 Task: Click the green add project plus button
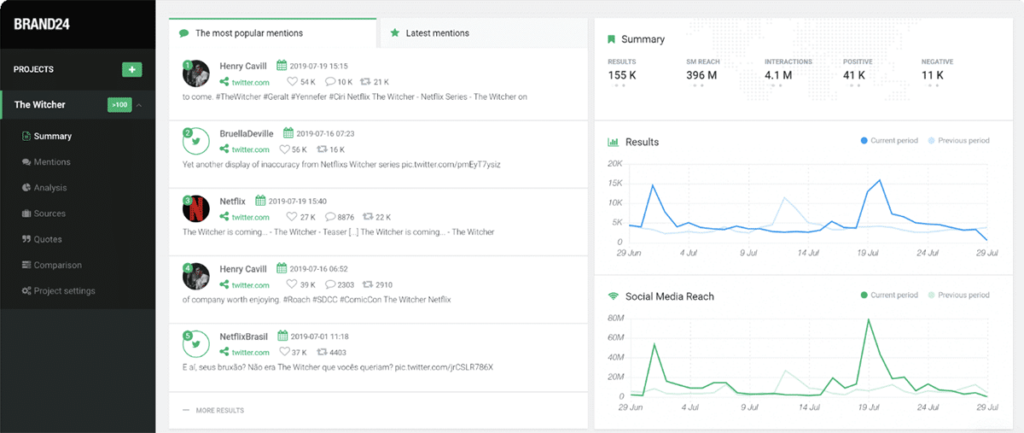[132, 69]
